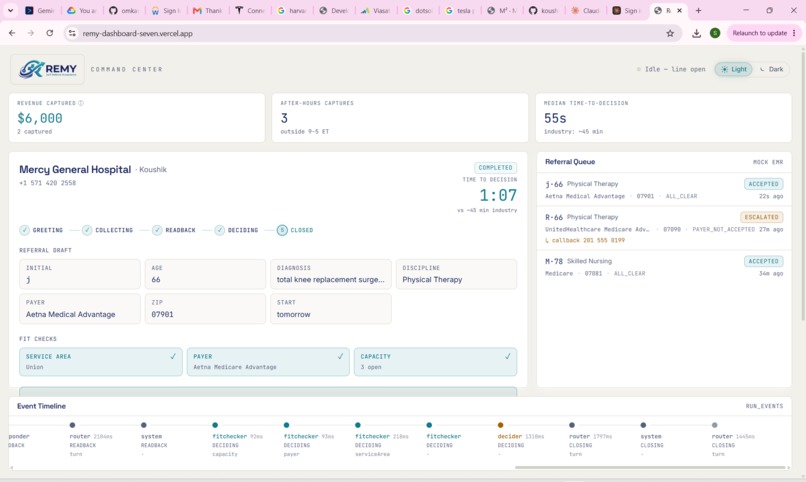Click the ACCEPTED badge on M-78

coord(763,261)
